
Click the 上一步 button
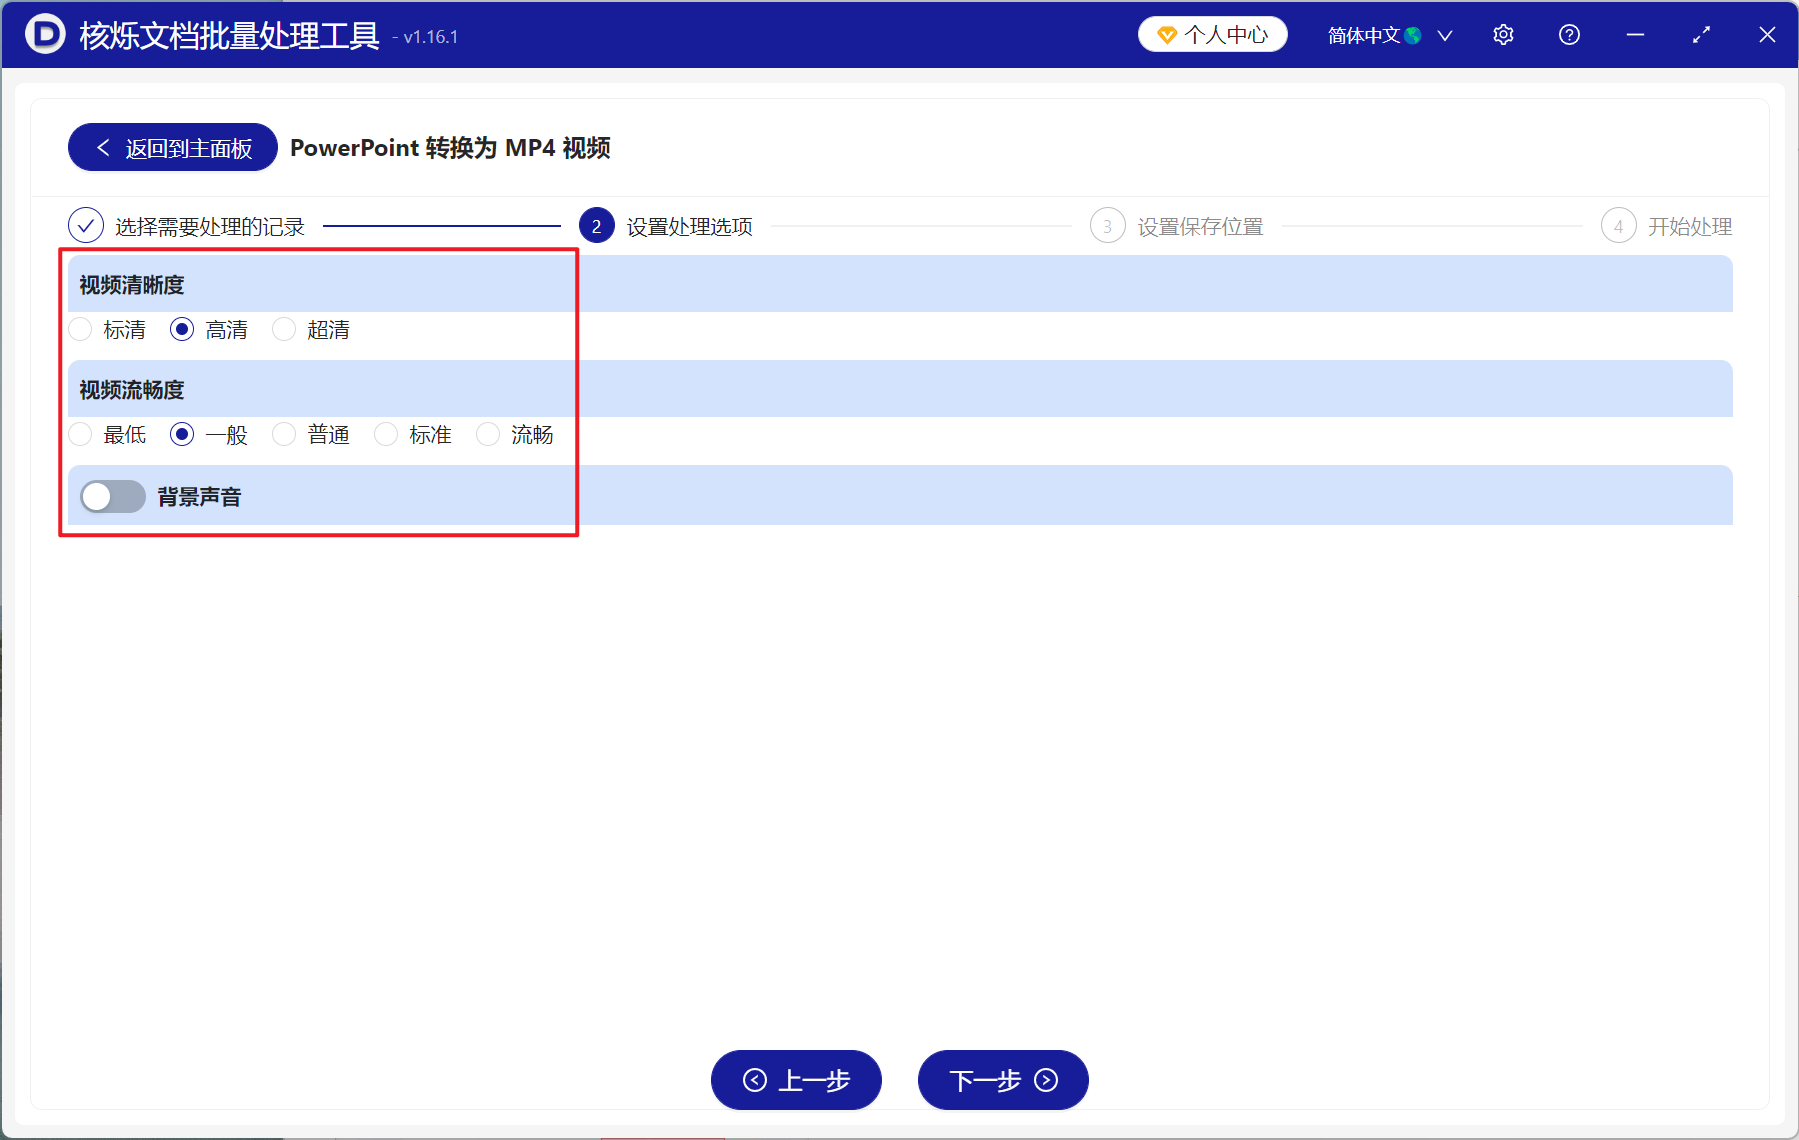point(796,1080)
